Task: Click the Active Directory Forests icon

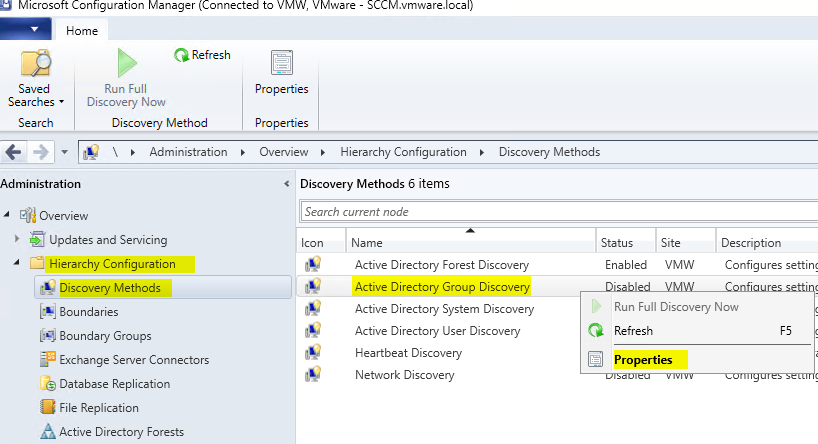Action: point(46,432)
